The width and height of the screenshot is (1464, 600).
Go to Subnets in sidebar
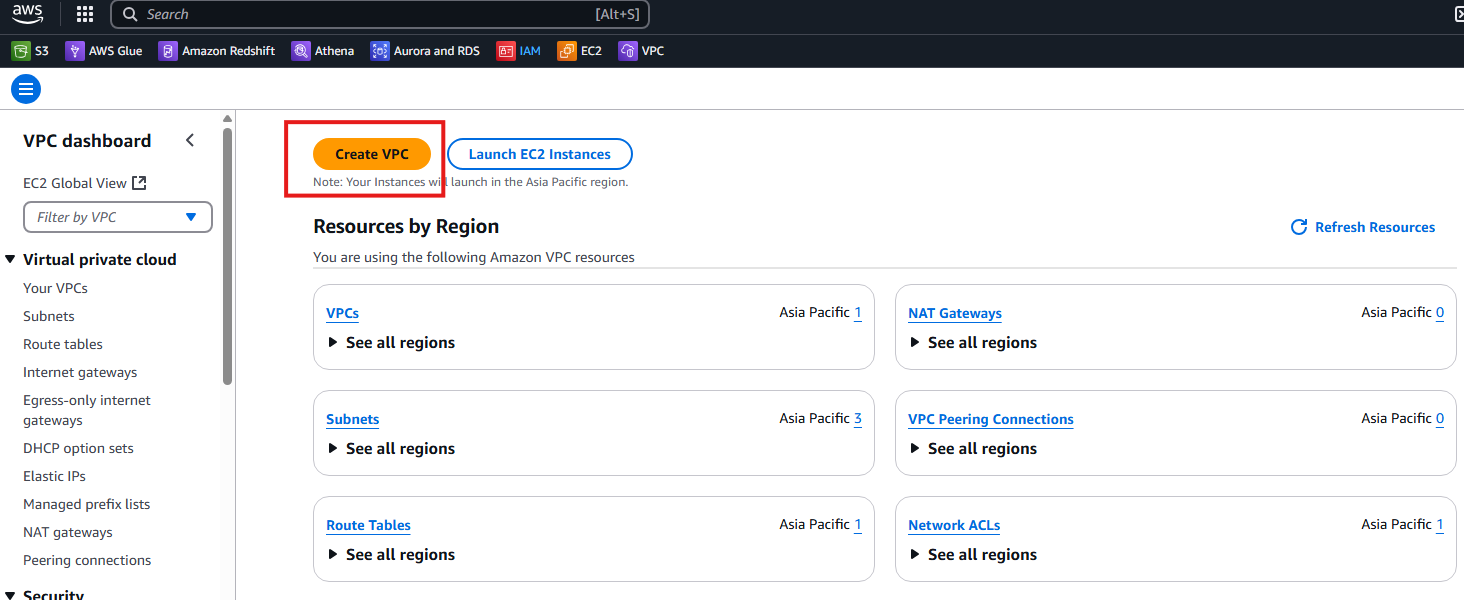[49, 316]
